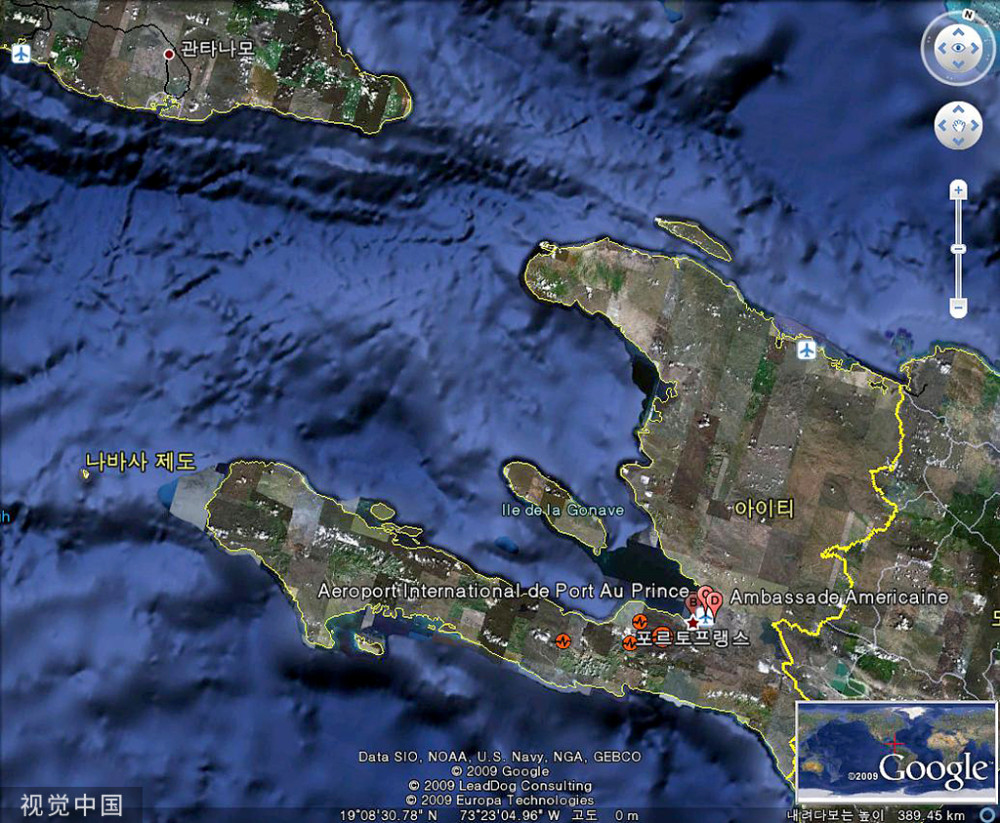
Task: Click the © 2009 Europa Technologies credit
Action: pos(500,800)
